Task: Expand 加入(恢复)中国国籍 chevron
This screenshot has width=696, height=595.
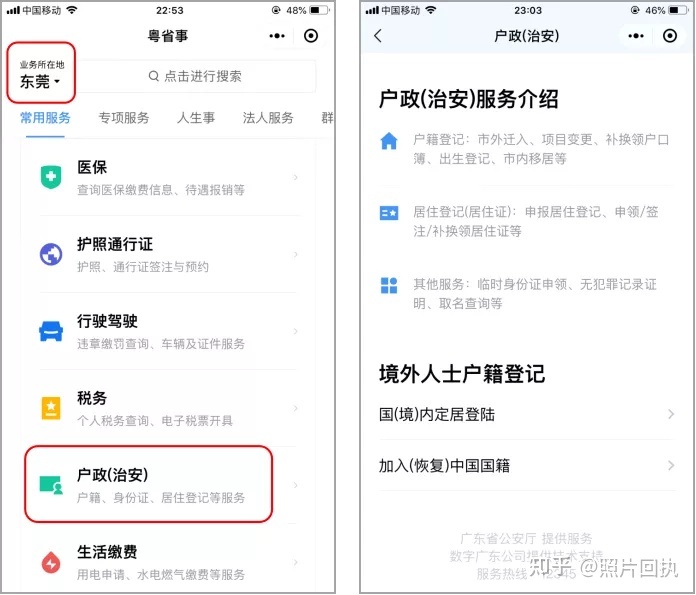Action: pos(671,466)
